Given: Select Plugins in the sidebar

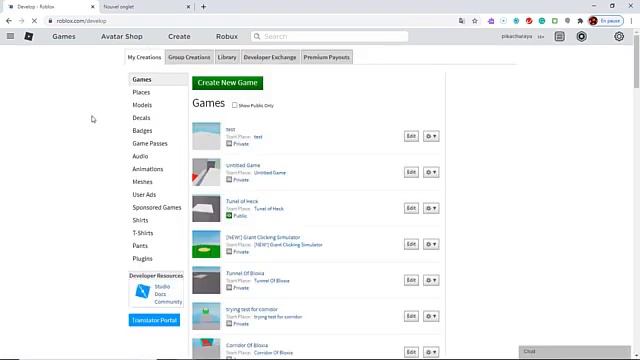Looking at the screenshot, I should (142, 259).
